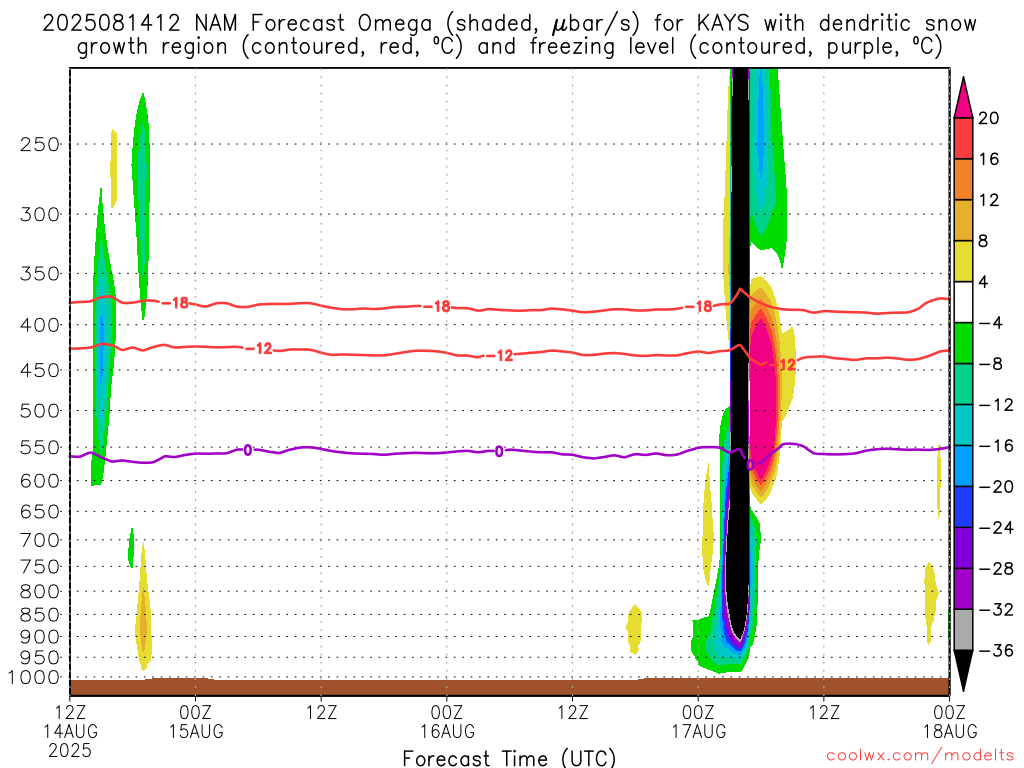Click the 450 pressure level label
This screenshot has width=1024, height=768.
tap(40, 370)
